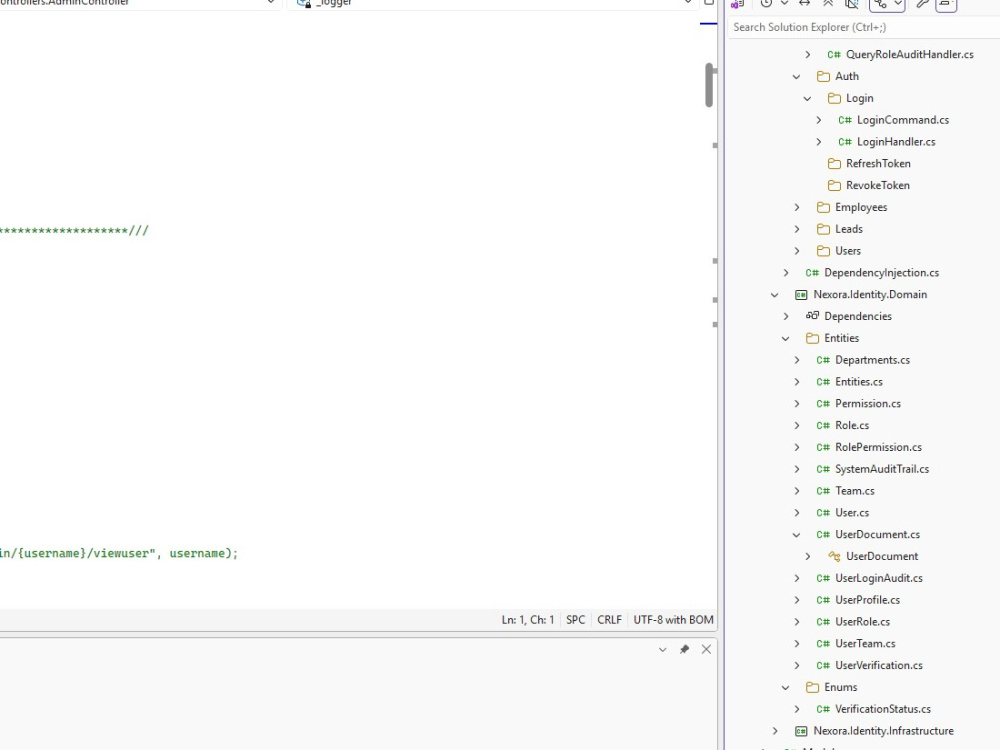1000x750 pixels.
Task: Click the Auth folder icon
Action: (x=823, y=77)
